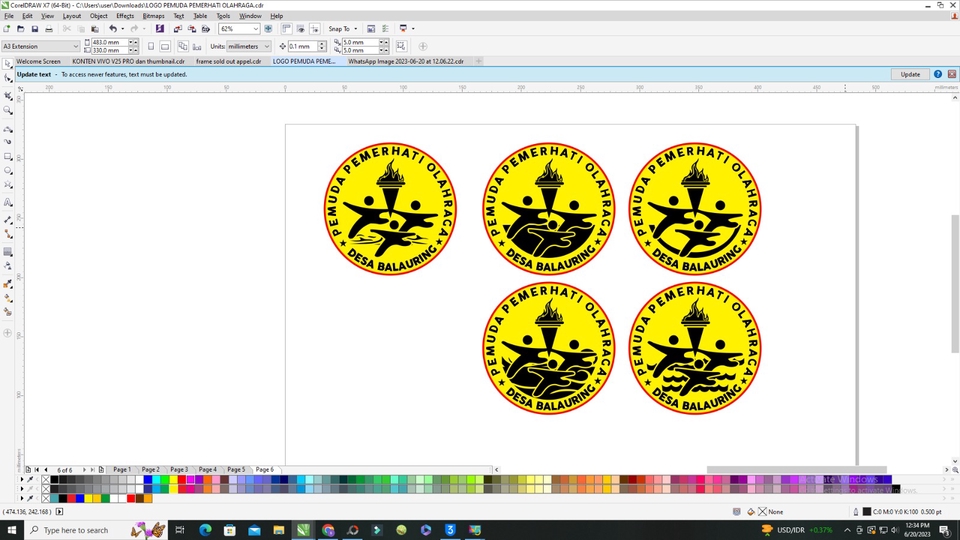
Task: Toggle Treat All Objects as Filled
Action: [401, 47]
